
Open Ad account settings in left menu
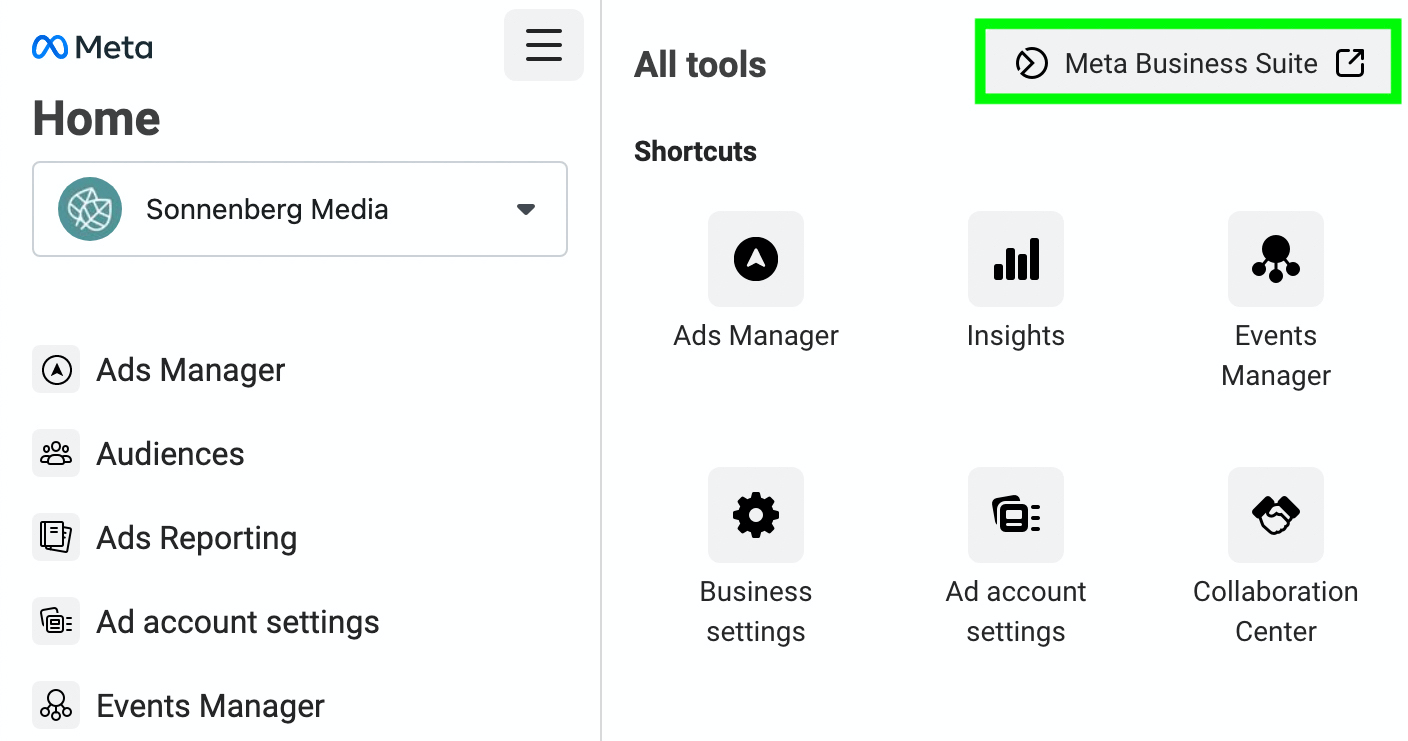pos(237,622)
